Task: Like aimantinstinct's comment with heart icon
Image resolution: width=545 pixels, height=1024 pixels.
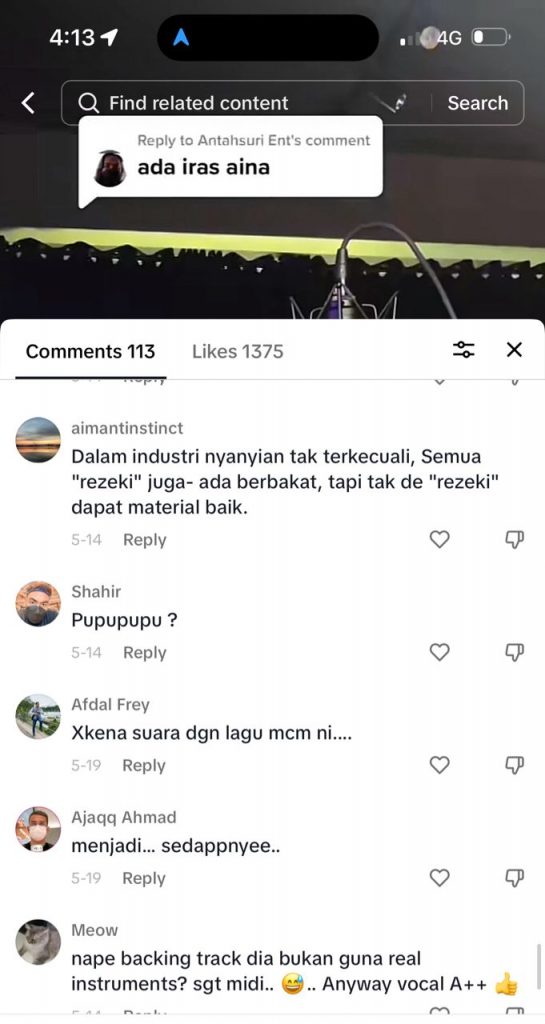Action: 440,539
